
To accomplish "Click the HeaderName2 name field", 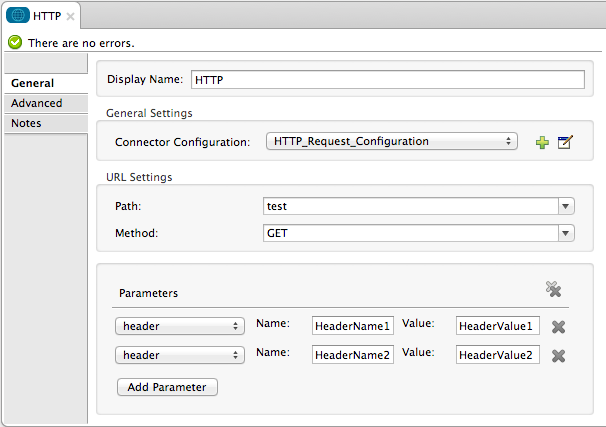I will tap(353, 355).
